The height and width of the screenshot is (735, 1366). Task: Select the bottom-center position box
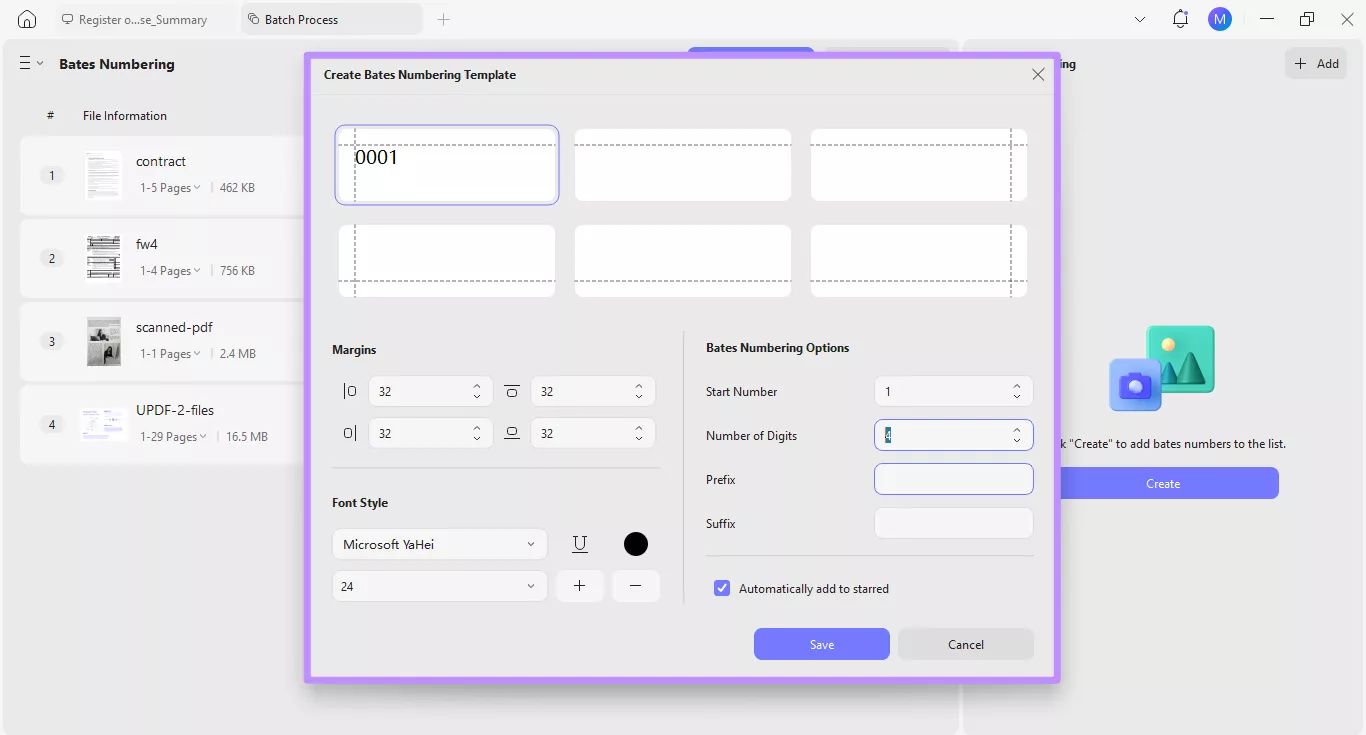[x=682, y=261]
